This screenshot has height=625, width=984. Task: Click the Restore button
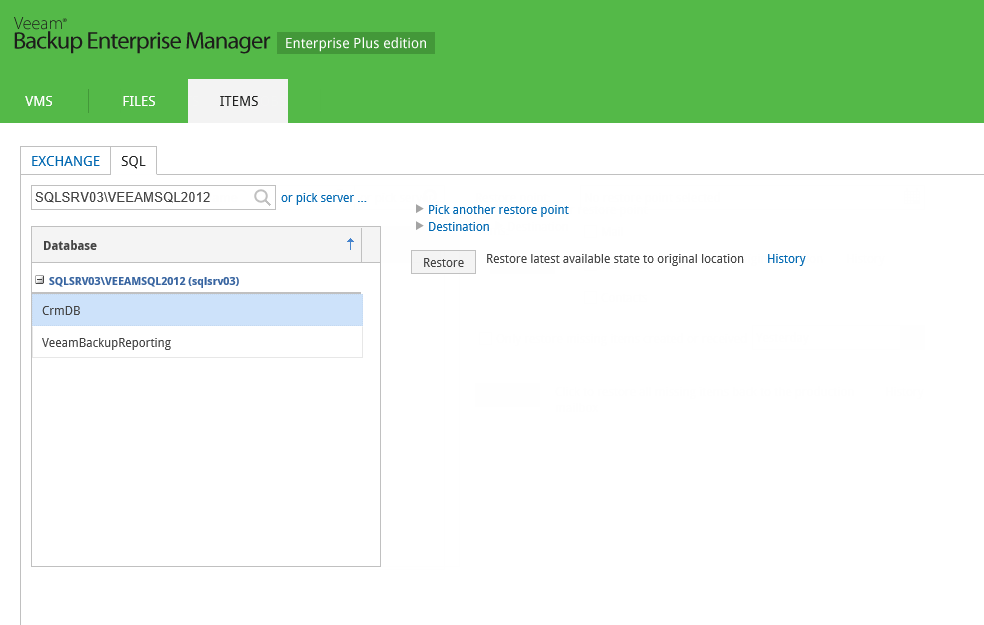(x=443, y=262)
